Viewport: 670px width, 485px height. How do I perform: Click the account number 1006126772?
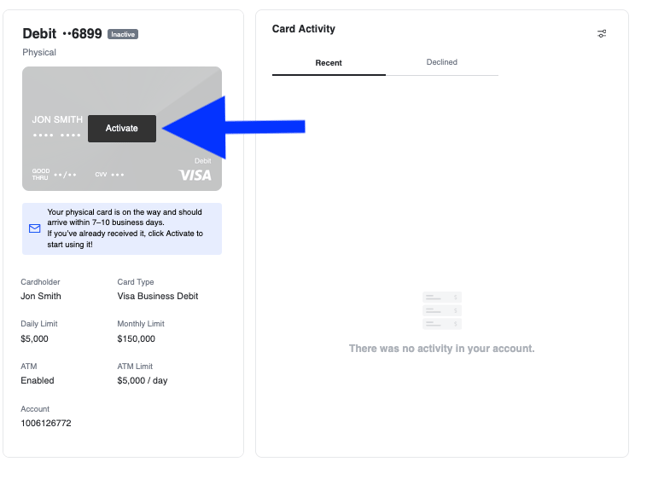coord(46,423)
